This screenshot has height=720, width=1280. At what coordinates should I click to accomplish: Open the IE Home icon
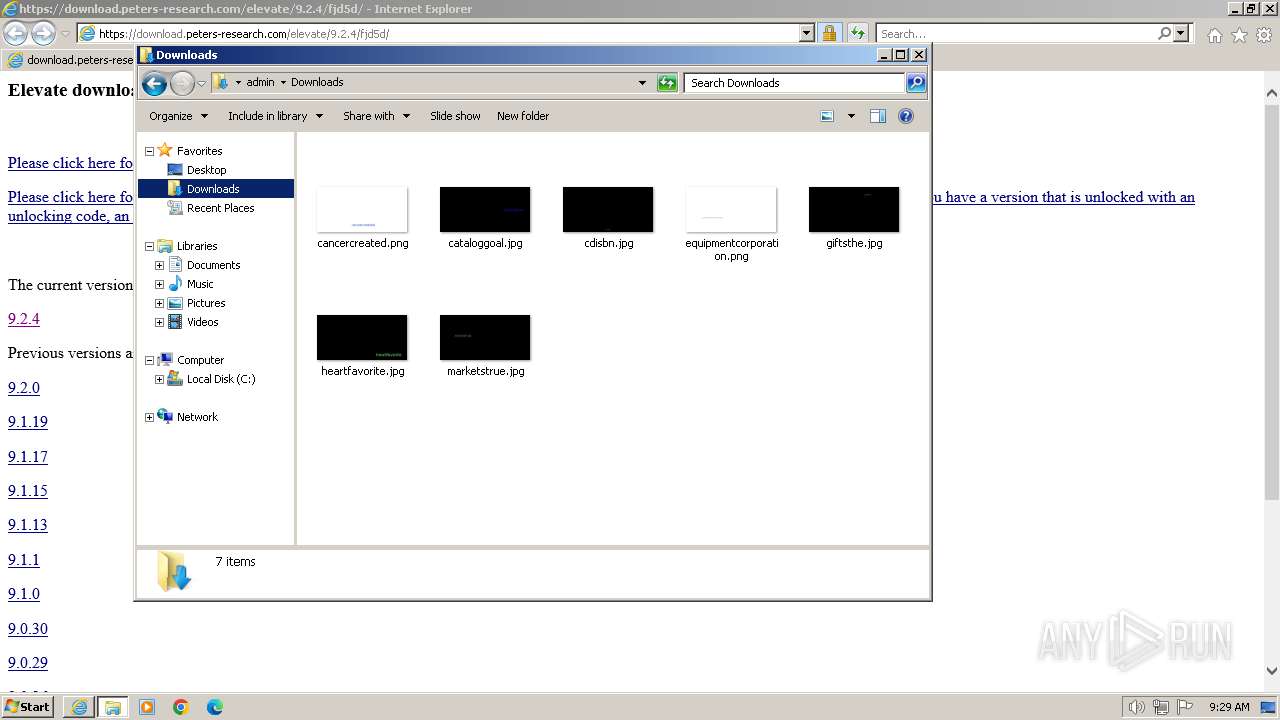(1214, 35)
